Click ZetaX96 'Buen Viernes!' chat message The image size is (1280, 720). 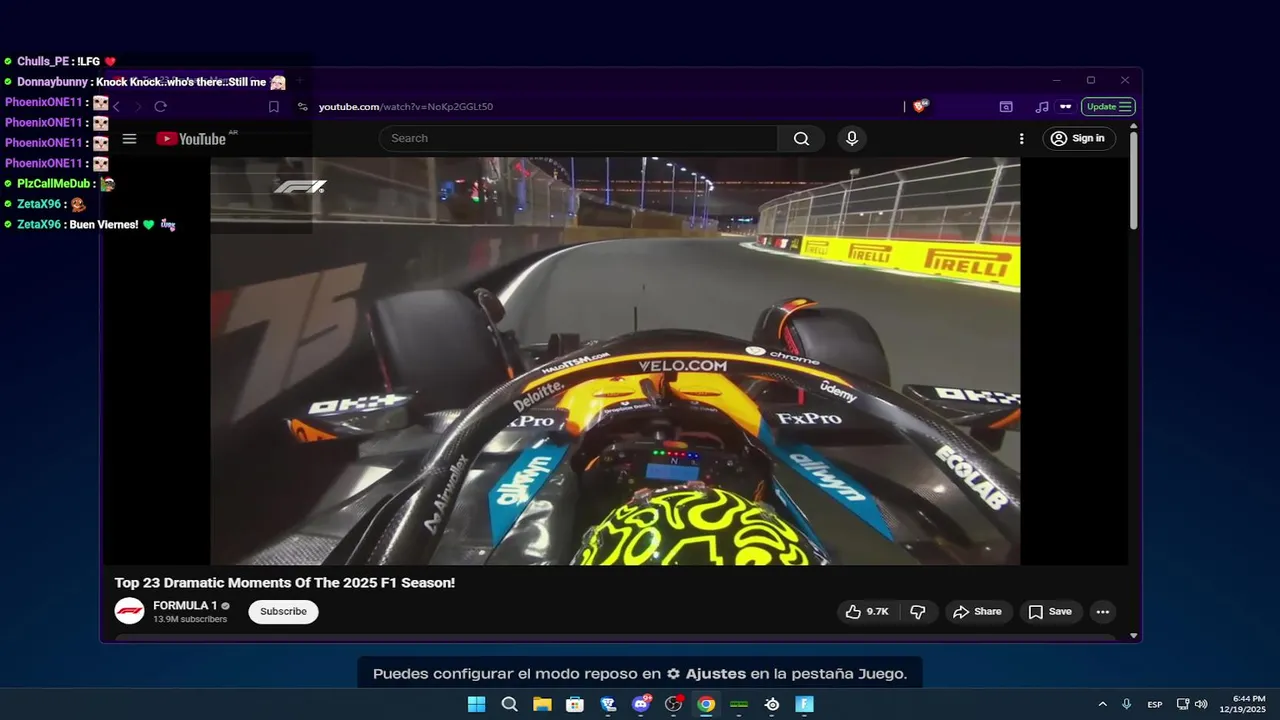(x=90, y=225)
